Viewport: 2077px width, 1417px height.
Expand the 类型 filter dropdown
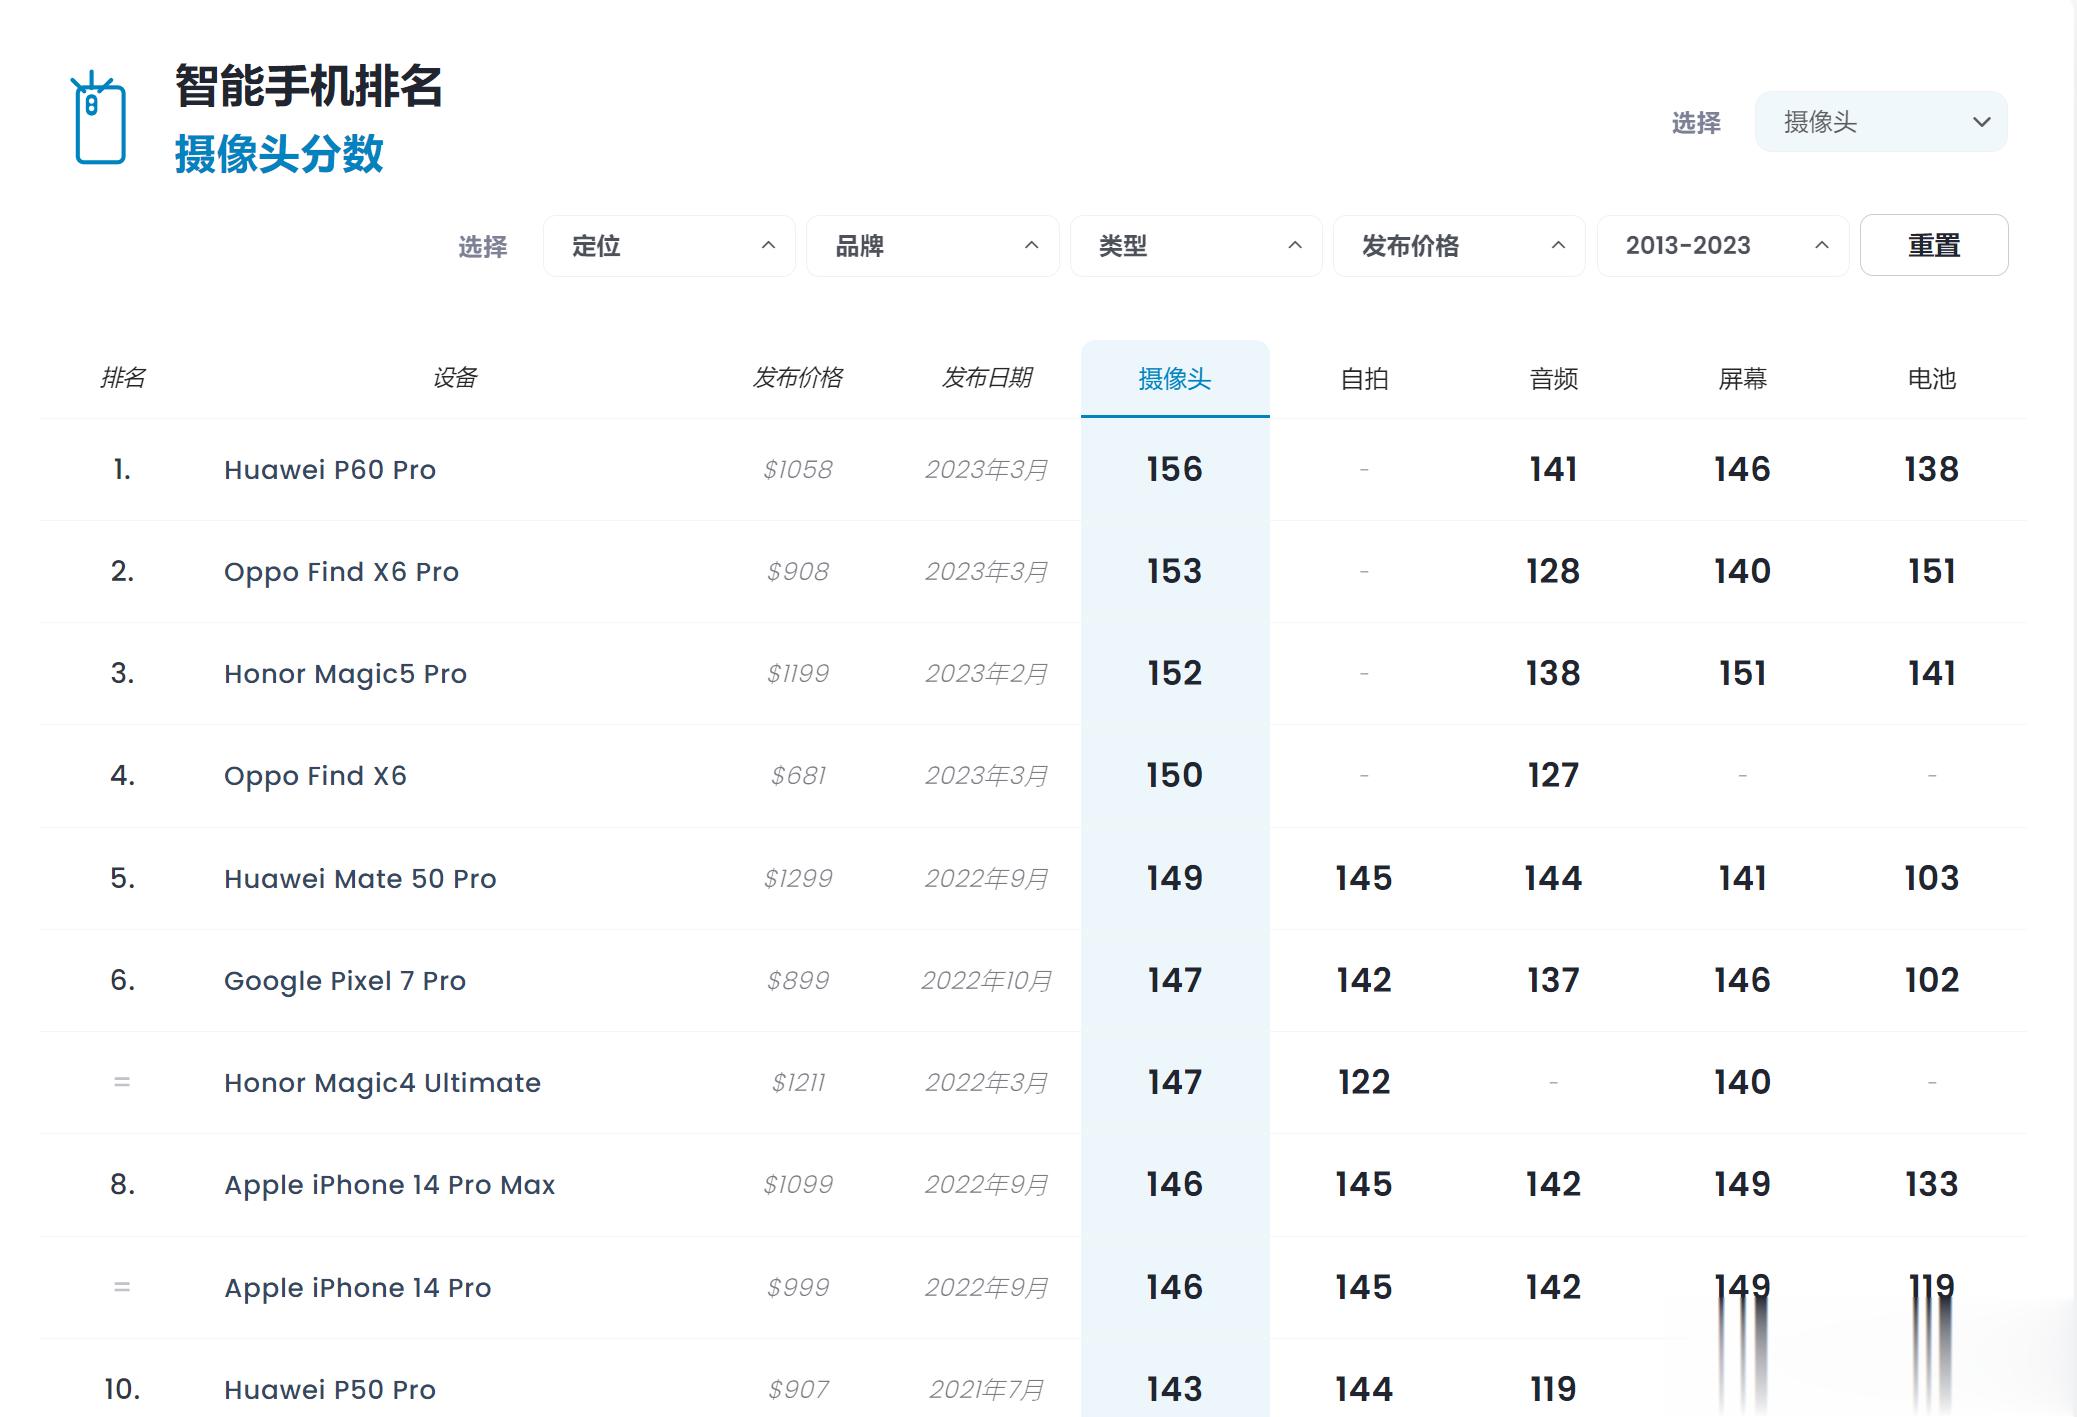[x=1196, y=246]
